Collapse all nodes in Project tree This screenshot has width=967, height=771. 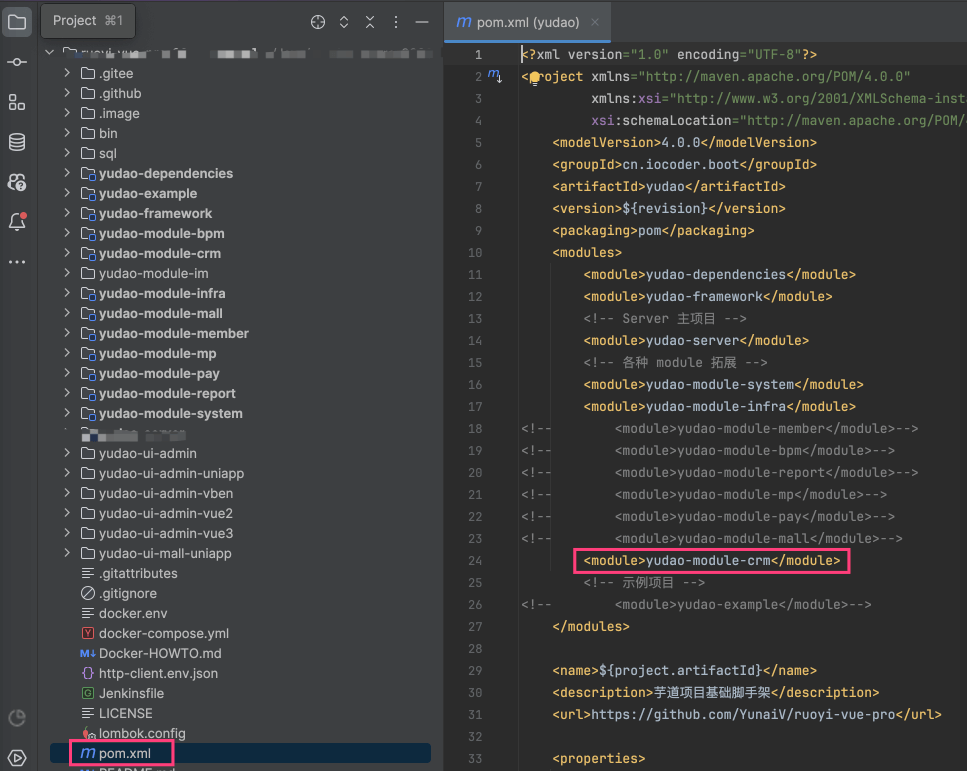[370, 22]
